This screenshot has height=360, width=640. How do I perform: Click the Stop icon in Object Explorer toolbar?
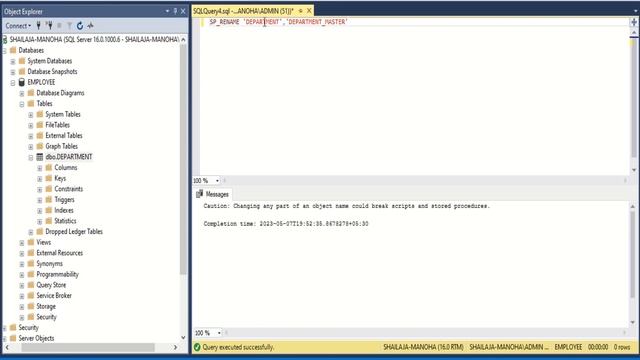tap(59, 26)
